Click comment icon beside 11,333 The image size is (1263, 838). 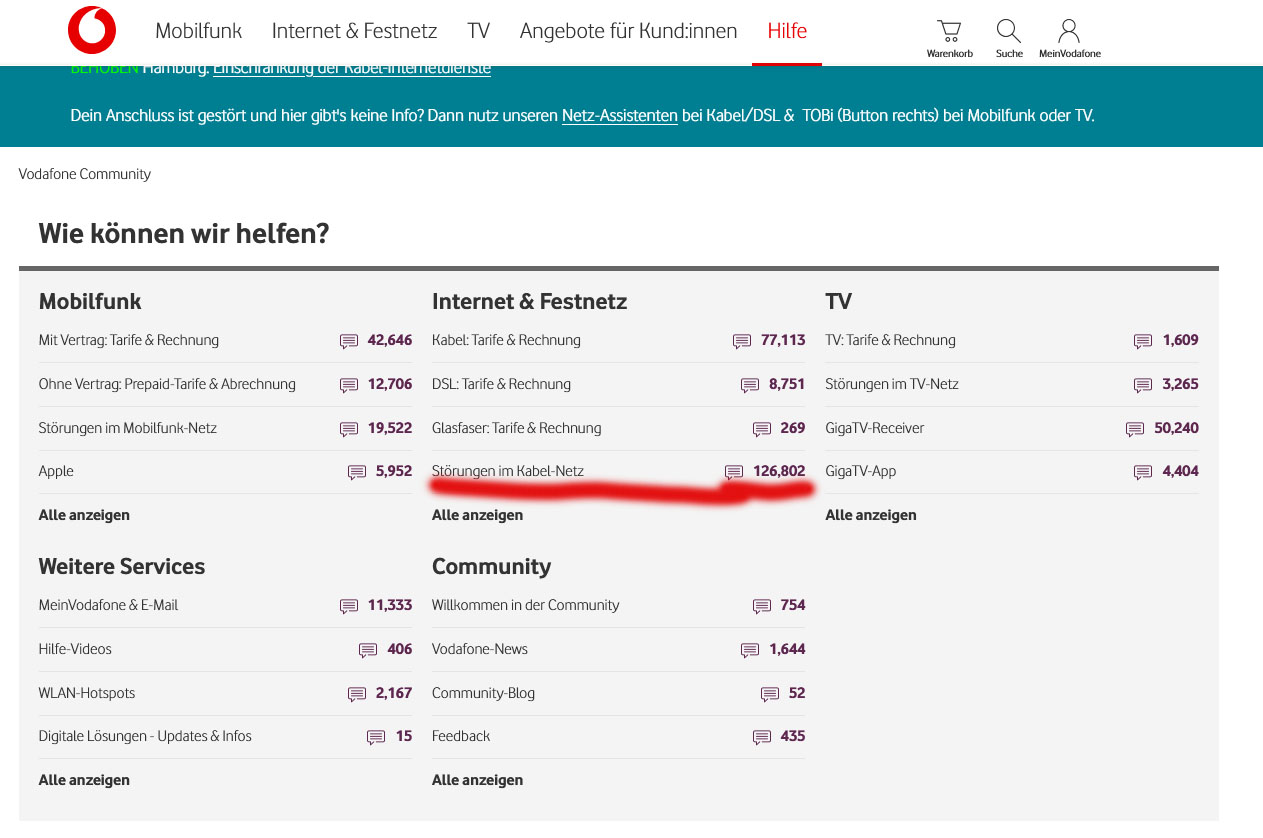(349, 606)
